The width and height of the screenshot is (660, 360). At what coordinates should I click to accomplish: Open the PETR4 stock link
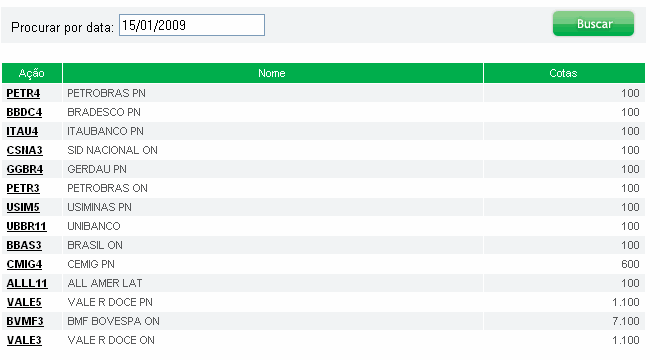coord(23,93)
